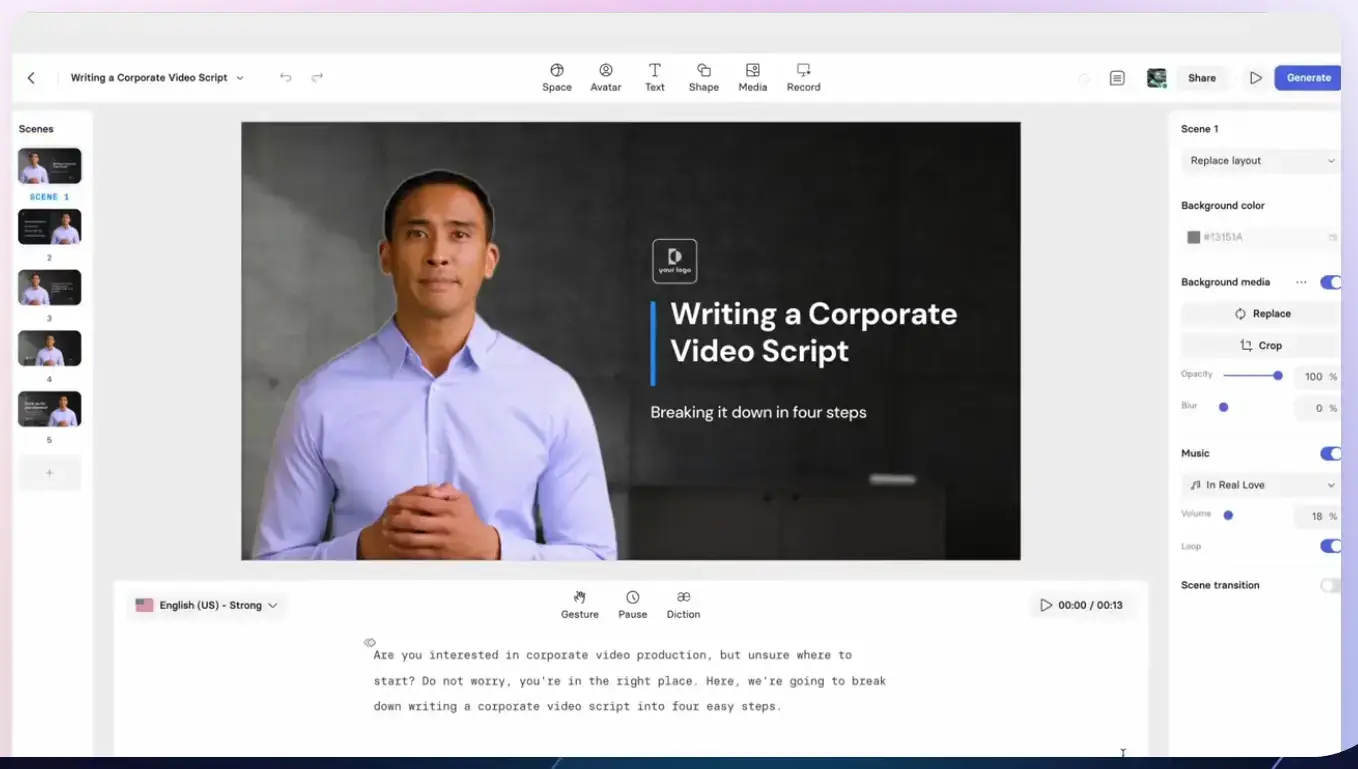Turn off the Music toggle
1358x769 pixels.
(x=1331, y=453)
